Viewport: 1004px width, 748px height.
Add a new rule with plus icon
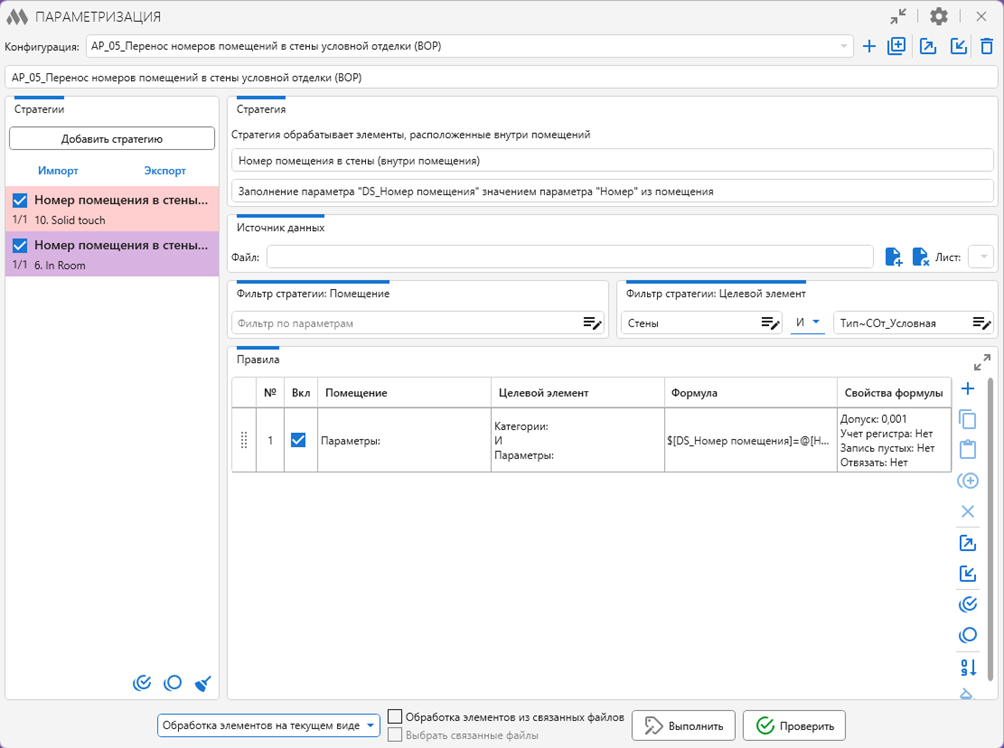coord(967,389)
